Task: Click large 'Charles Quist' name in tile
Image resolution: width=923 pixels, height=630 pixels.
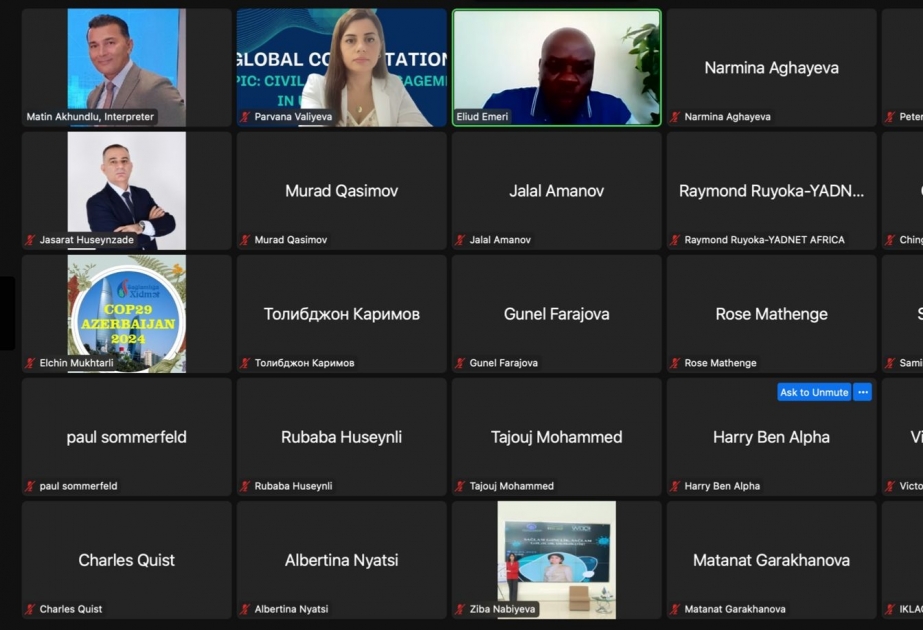Action: coord(127,560)
